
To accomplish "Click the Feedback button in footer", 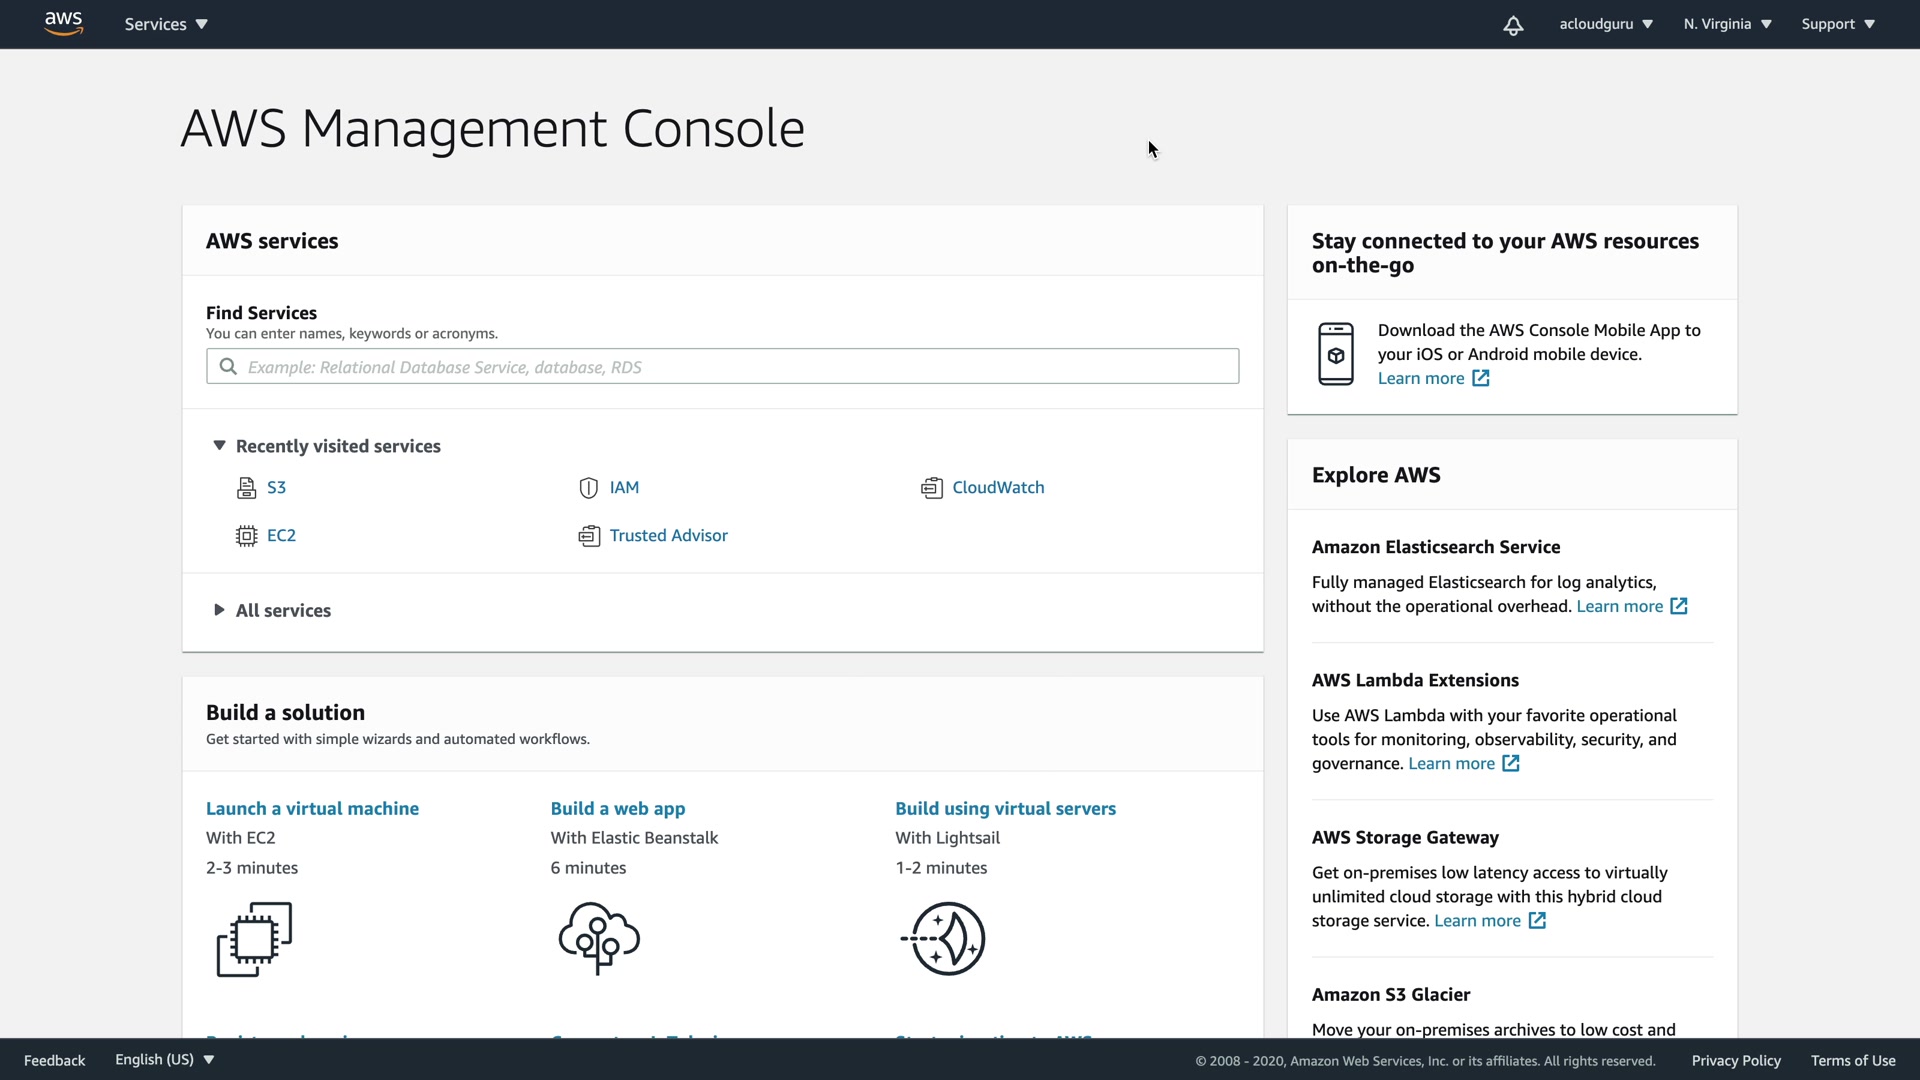I will coord(54,1060).
